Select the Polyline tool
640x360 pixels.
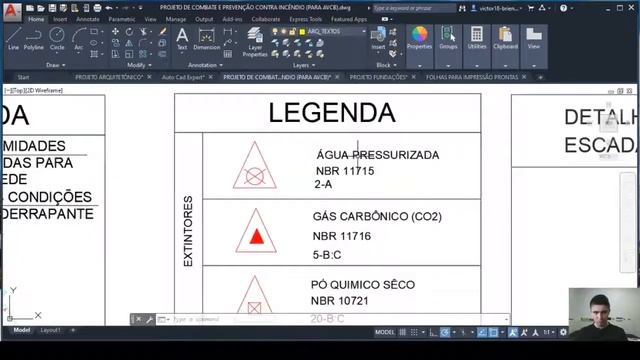click(33, 39)
